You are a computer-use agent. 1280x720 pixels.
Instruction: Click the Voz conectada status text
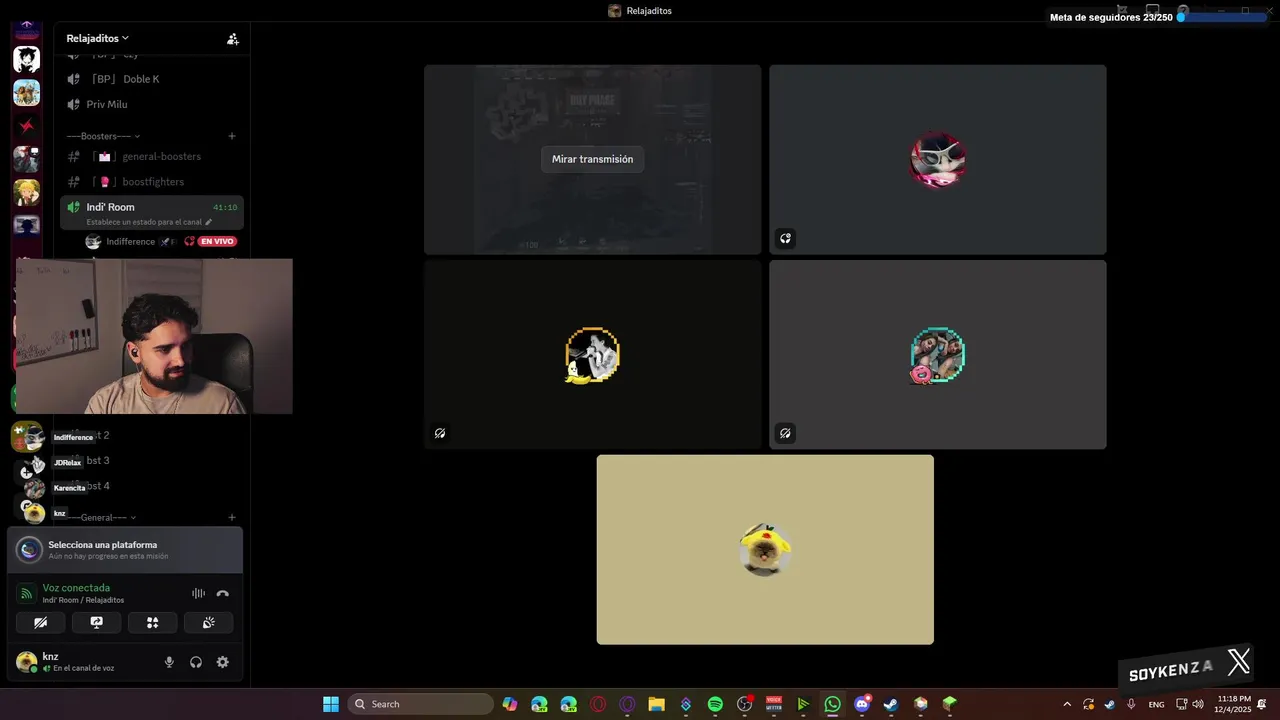click(x=76, y=588)
